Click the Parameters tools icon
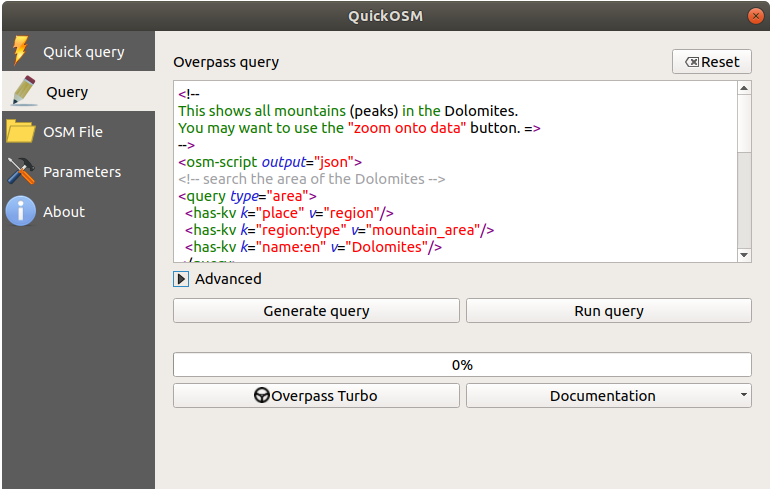The height and width of the screenshot is (490, 772). (x=20, y=171)
